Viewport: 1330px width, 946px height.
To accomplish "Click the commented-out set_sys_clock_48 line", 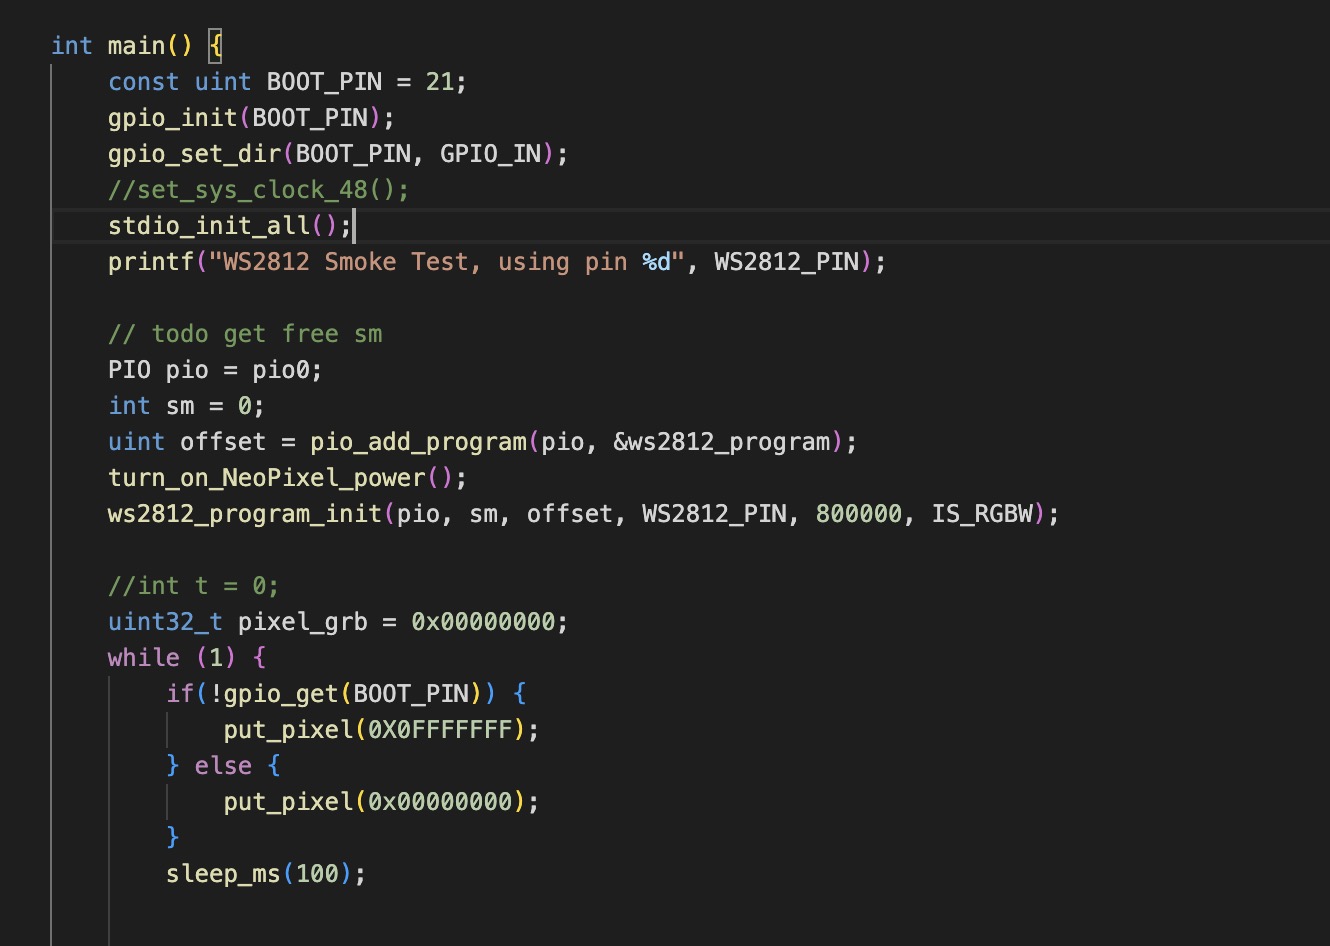I will [x=259, y=190].
